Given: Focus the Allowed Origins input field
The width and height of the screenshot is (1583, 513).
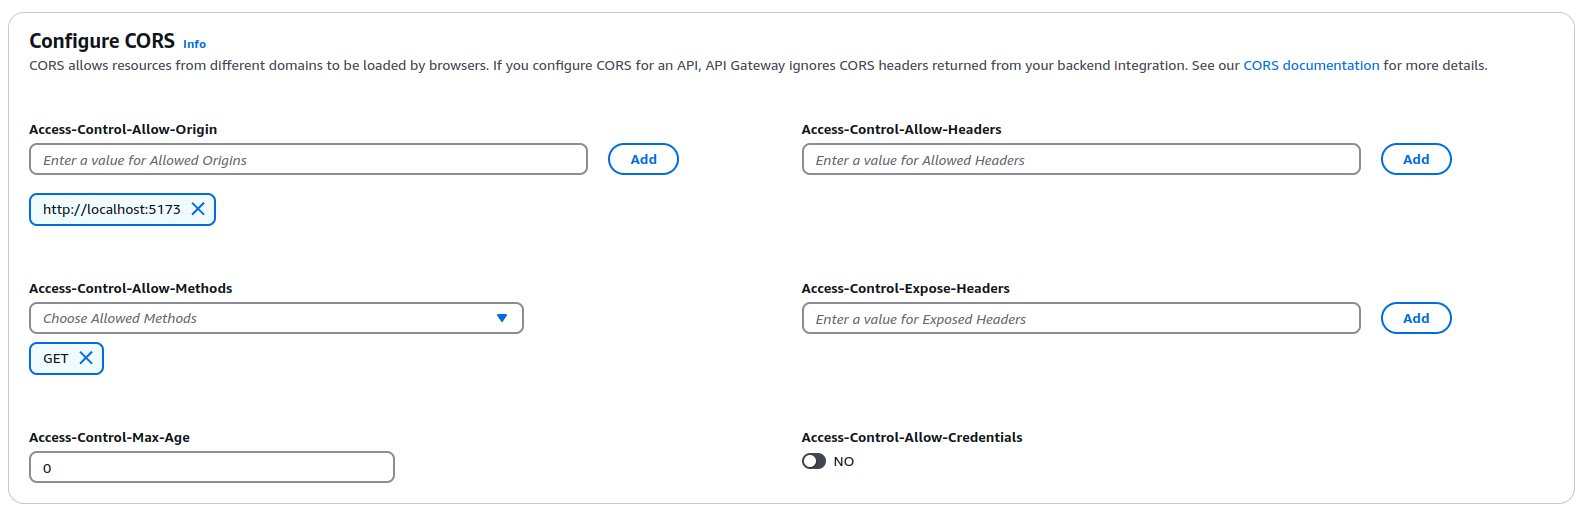Looking at the screenshot, I should tap(308, 159).
